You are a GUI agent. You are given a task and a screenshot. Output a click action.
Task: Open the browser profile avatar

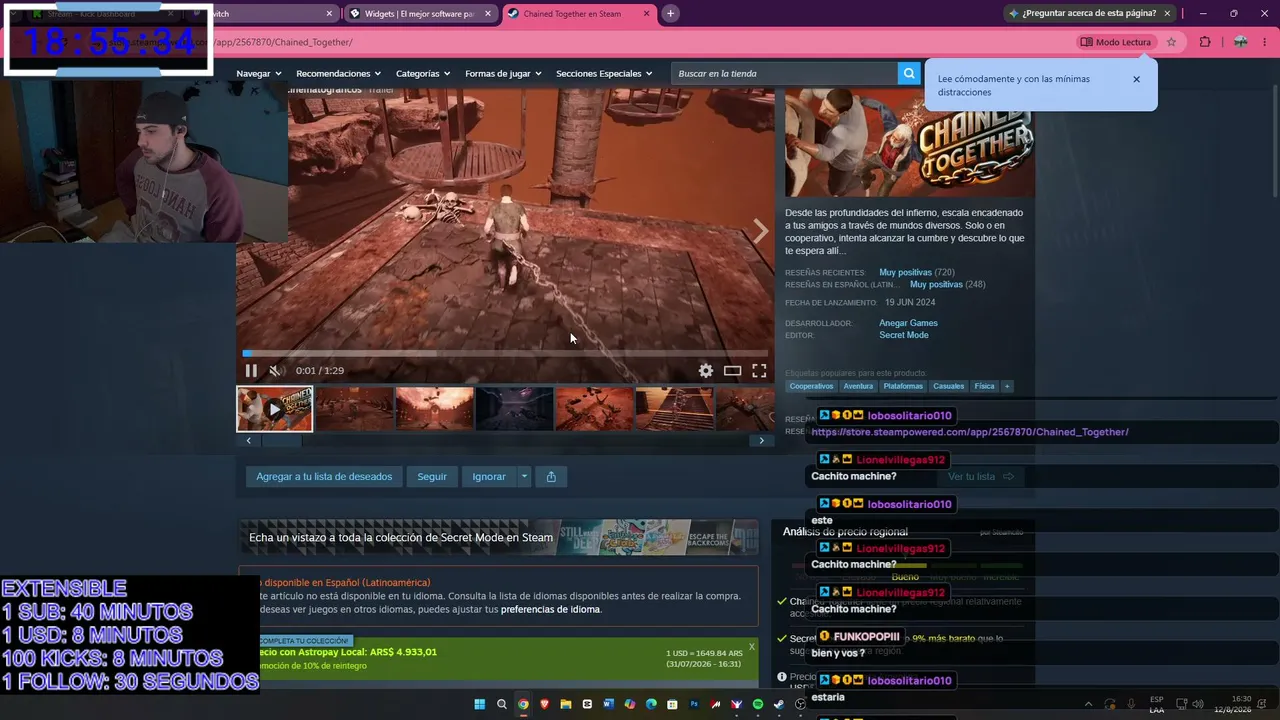(x=1240, y=42)
